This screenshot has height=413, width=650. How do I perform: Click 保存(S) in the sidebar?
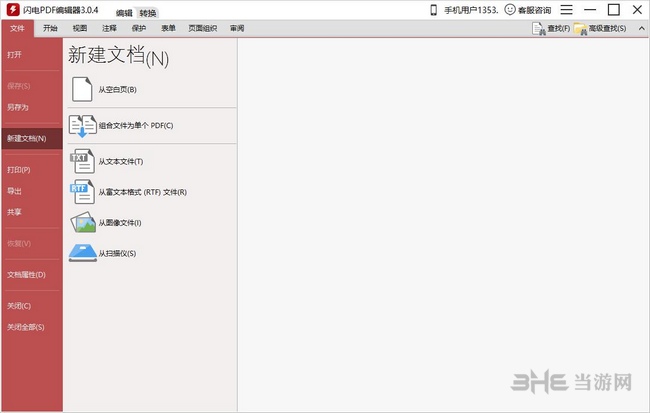(x=19, y=86)
